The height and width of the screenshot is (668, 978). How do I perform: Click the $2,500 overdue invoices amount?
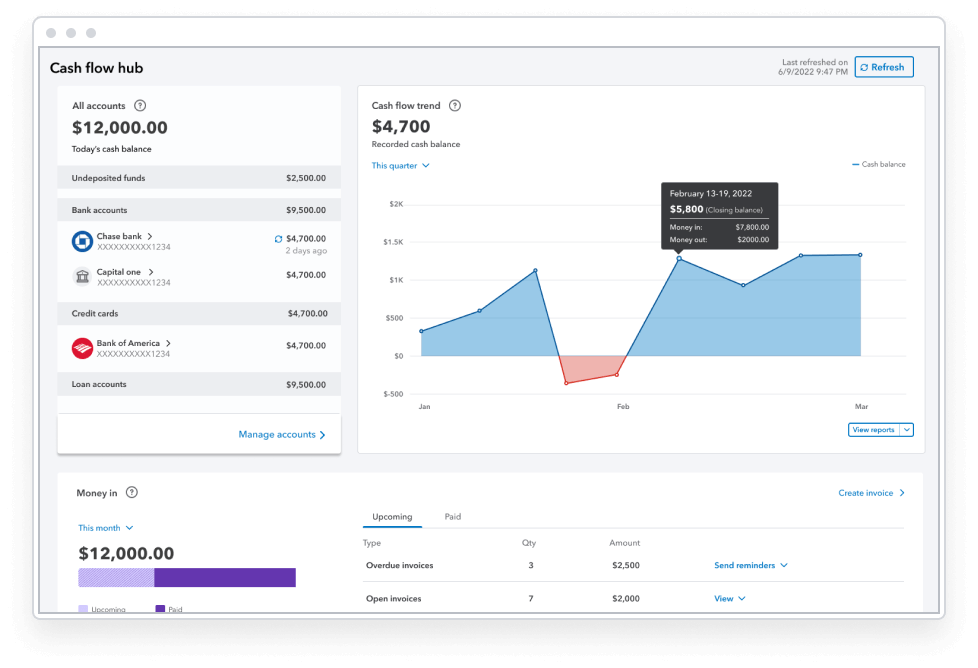pyautogui.click(x=626, y=565)
